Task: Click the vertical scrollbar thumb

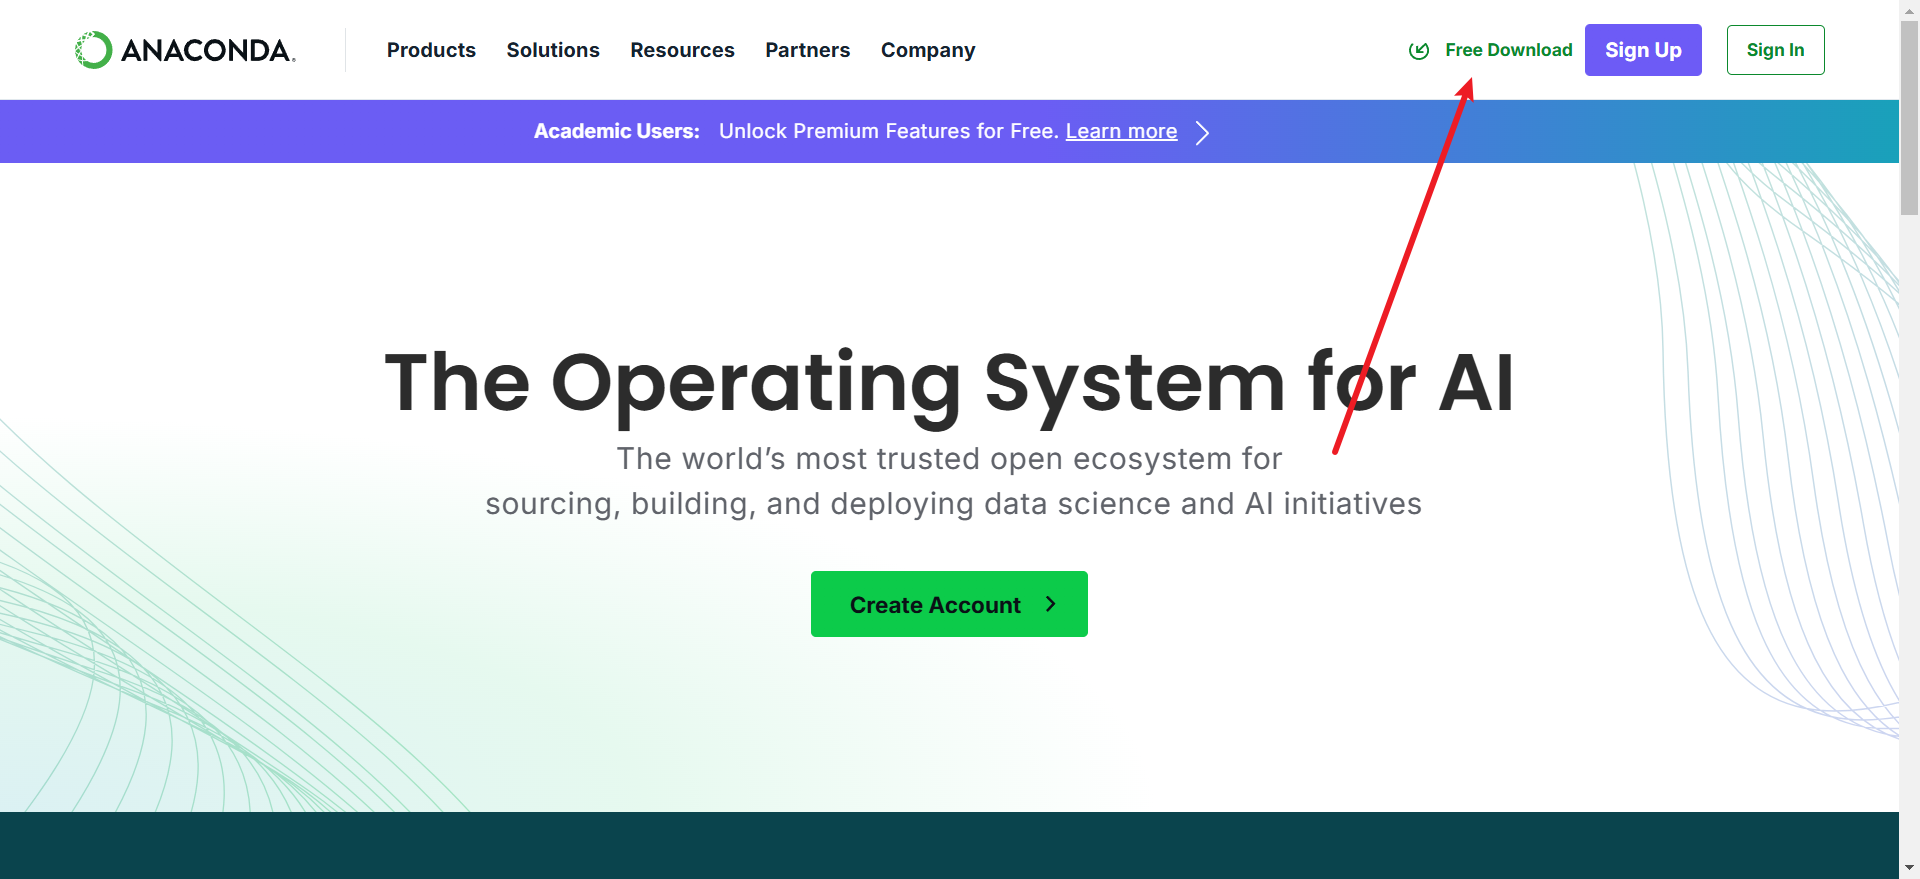Action: pyautogui.click(x=1909, y=118)
